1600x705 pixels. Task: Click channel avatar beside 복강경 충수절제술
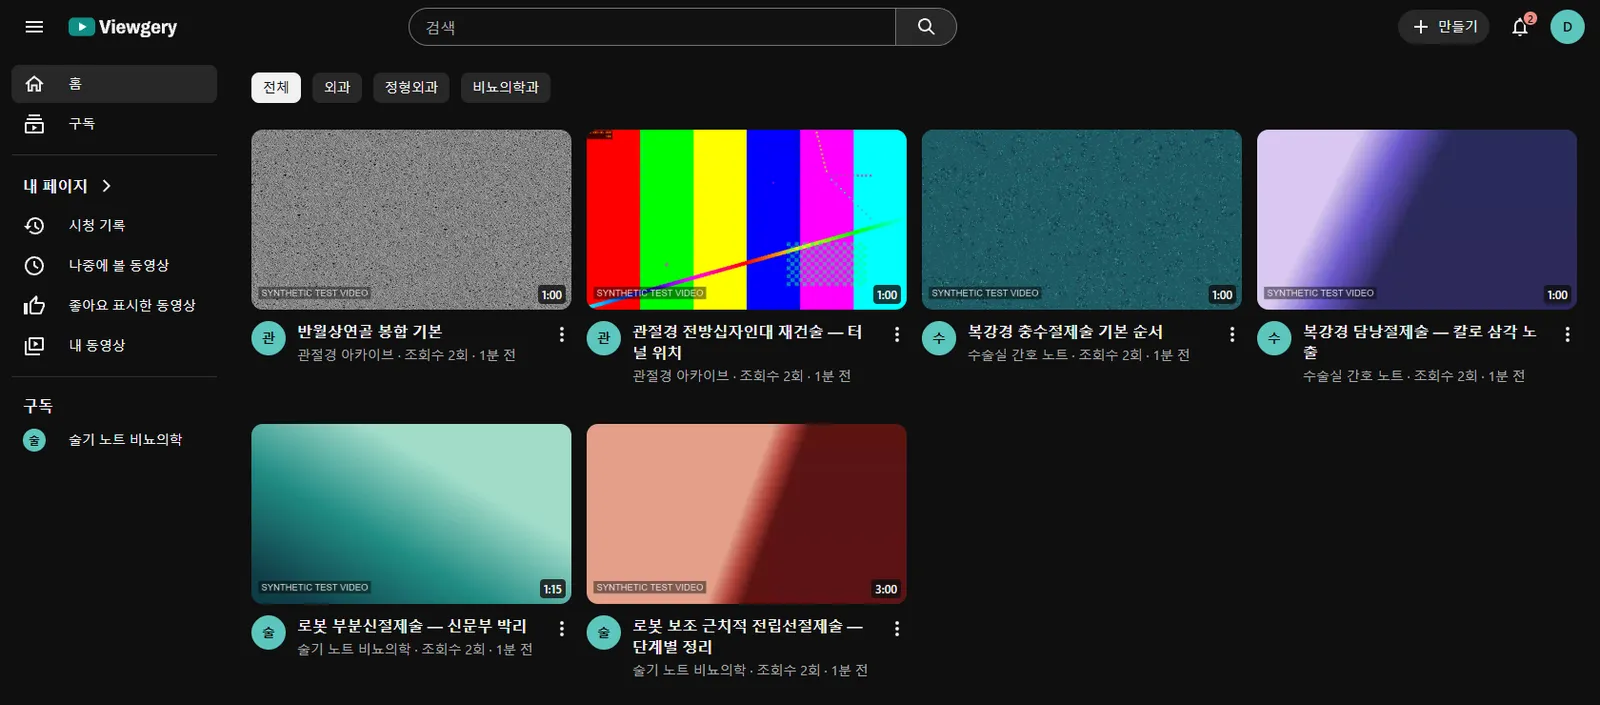[938, 338]
